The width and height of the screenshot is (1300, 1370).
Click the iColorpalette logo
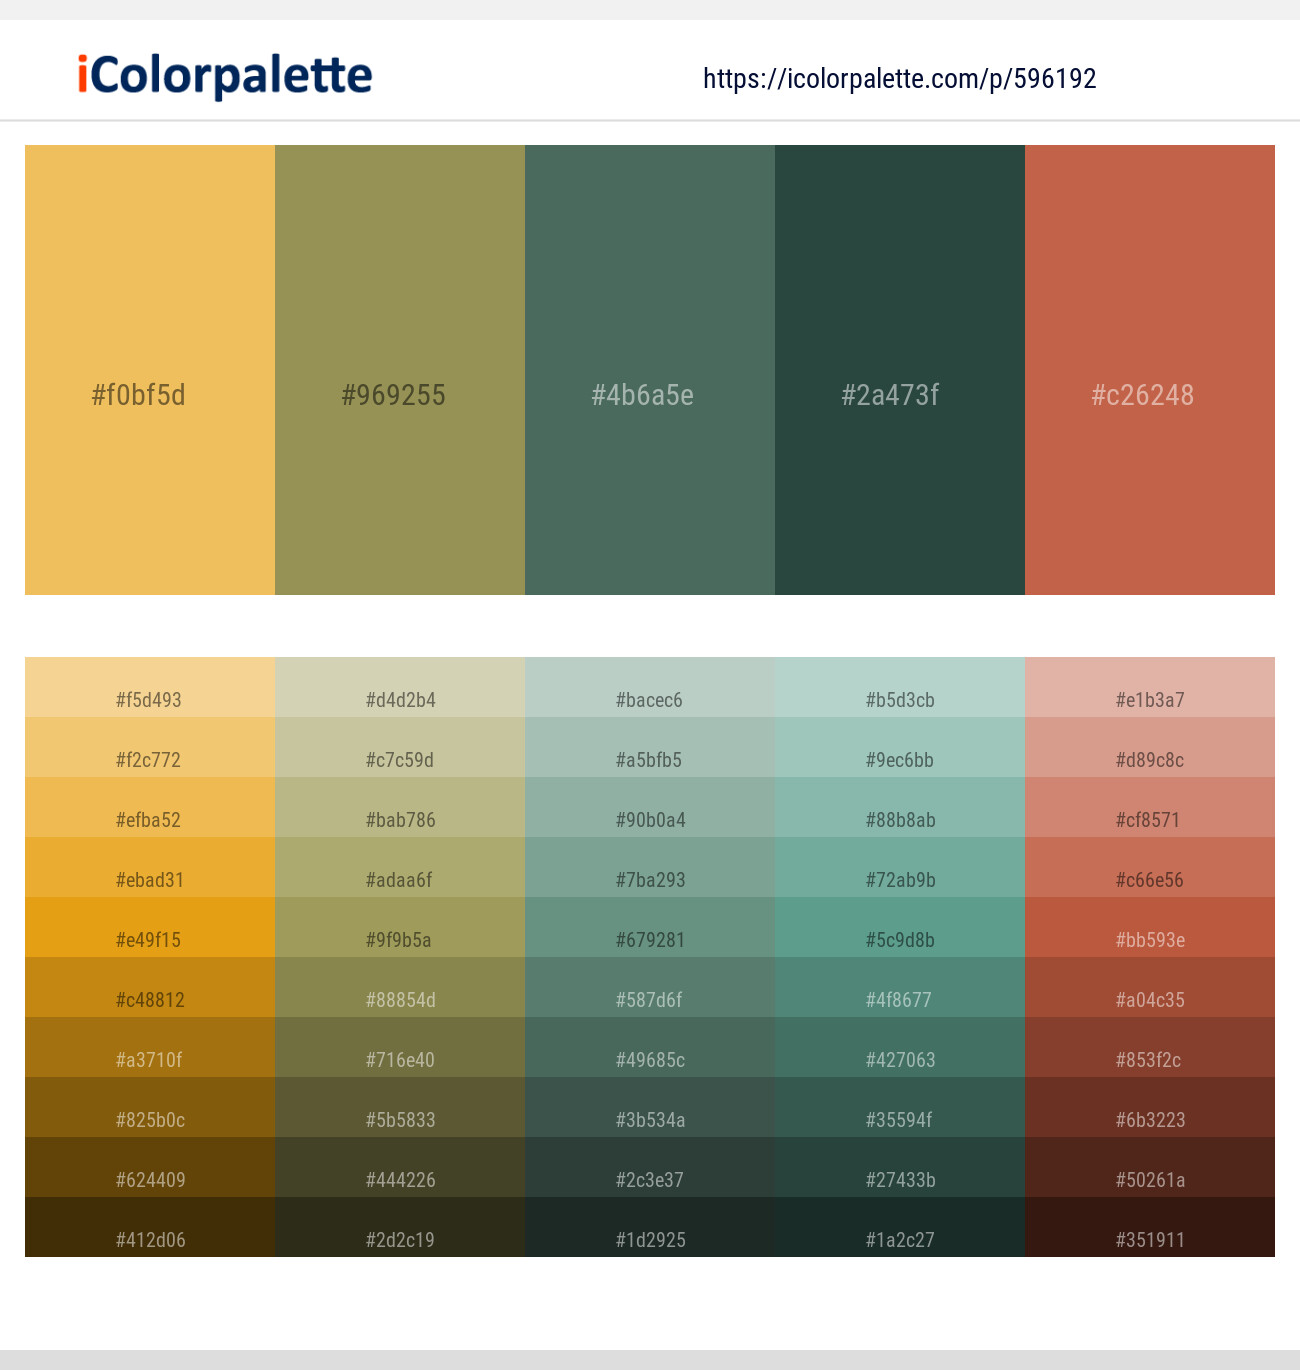tap(225, 76)
